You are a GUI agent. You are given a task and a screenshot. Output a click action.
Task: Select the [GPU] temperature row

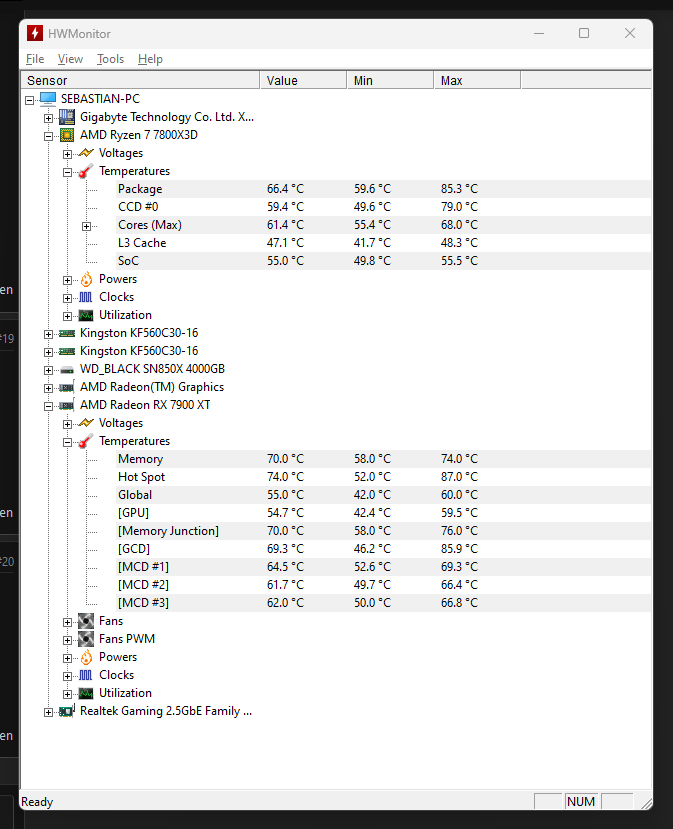(384, 513)
